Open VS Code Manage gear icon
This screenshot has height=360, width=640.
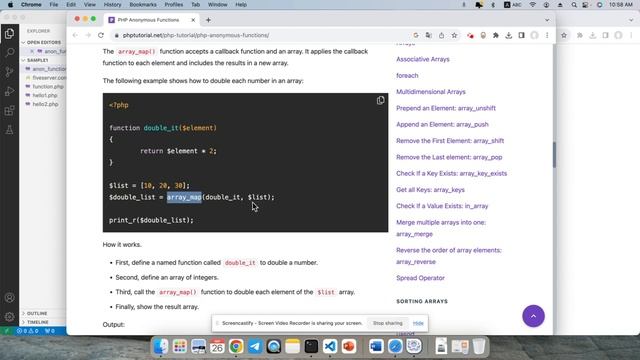pyautogui.click(x=9, y=317)
